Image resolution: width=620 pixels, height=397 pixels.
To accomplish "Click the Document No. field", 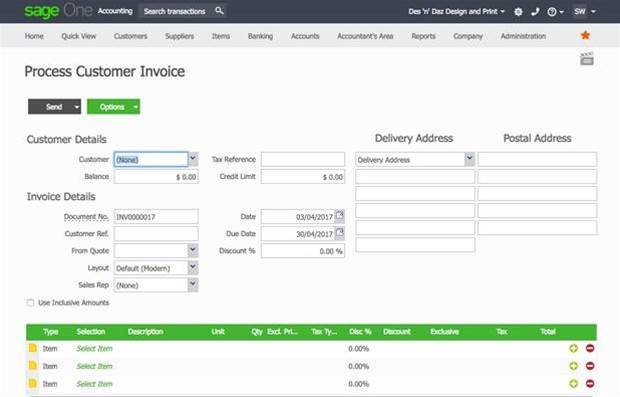I will tap(156, 217).
